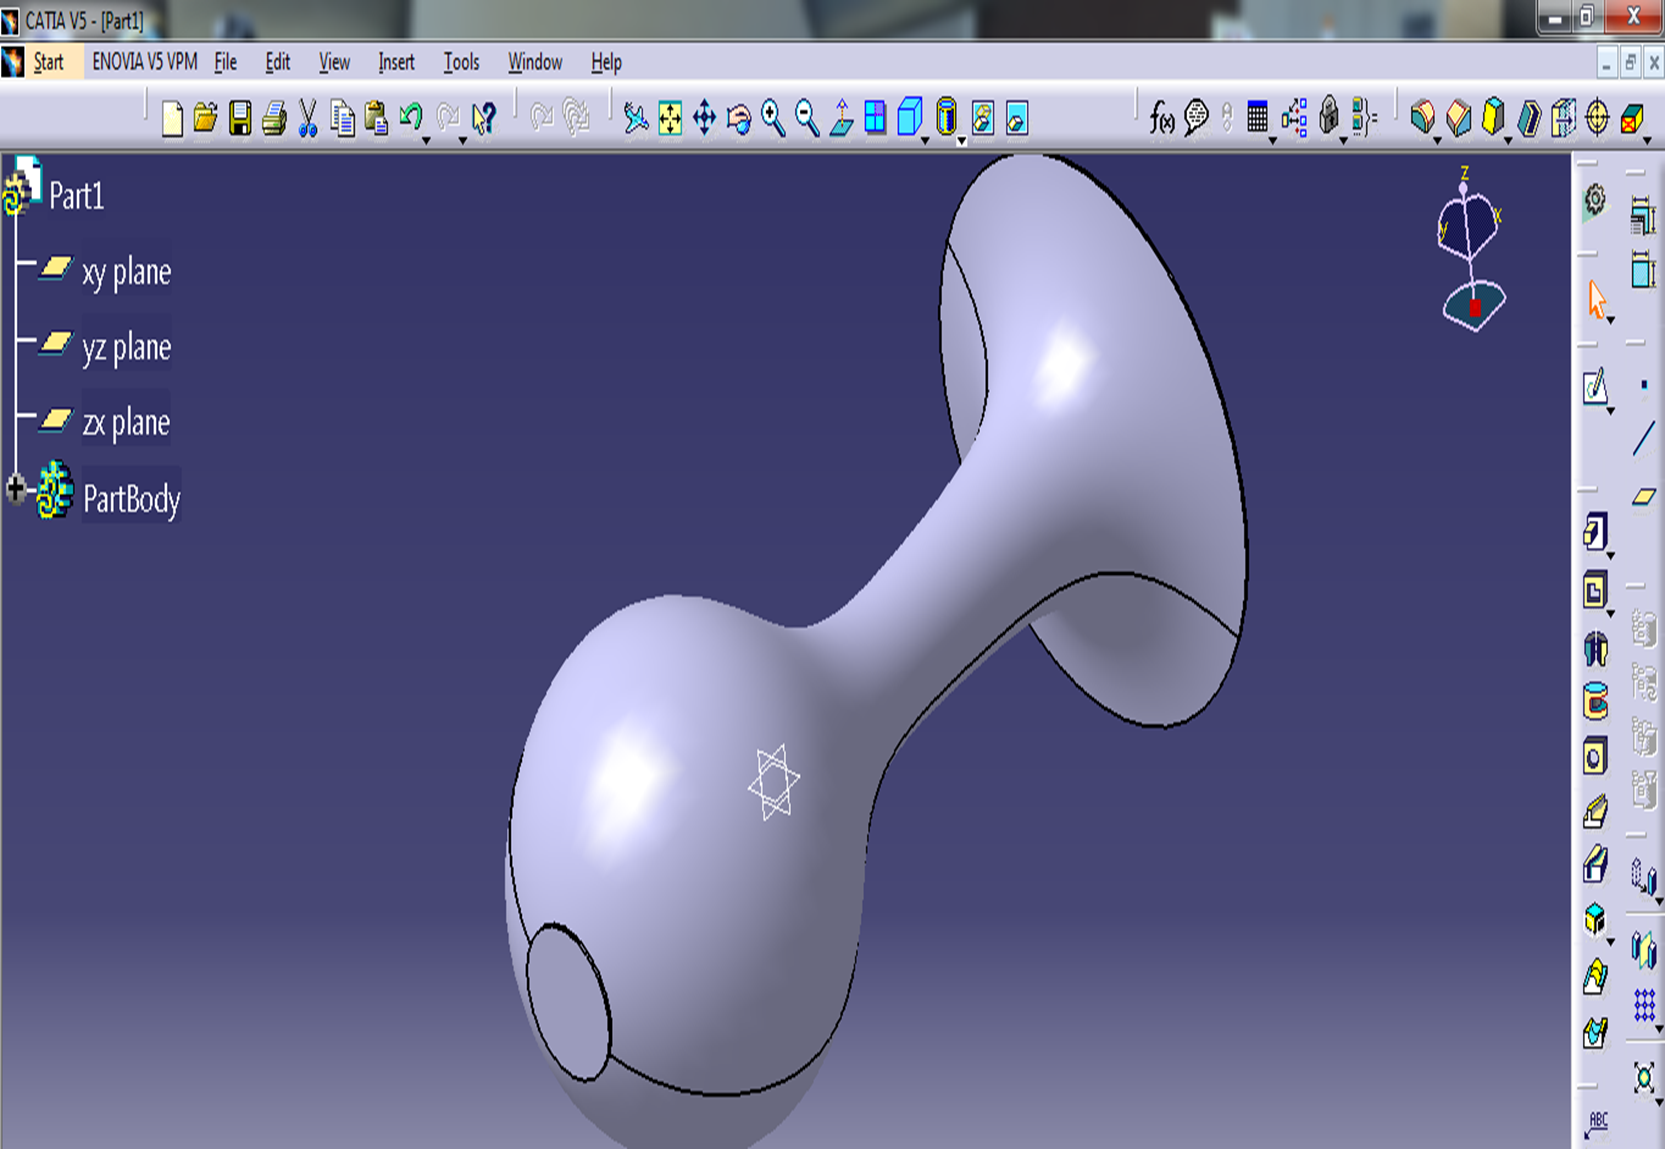Click the Chamfer tool icon
The width and height of the screenshot is (1665, 1149).
[1458, 118]
